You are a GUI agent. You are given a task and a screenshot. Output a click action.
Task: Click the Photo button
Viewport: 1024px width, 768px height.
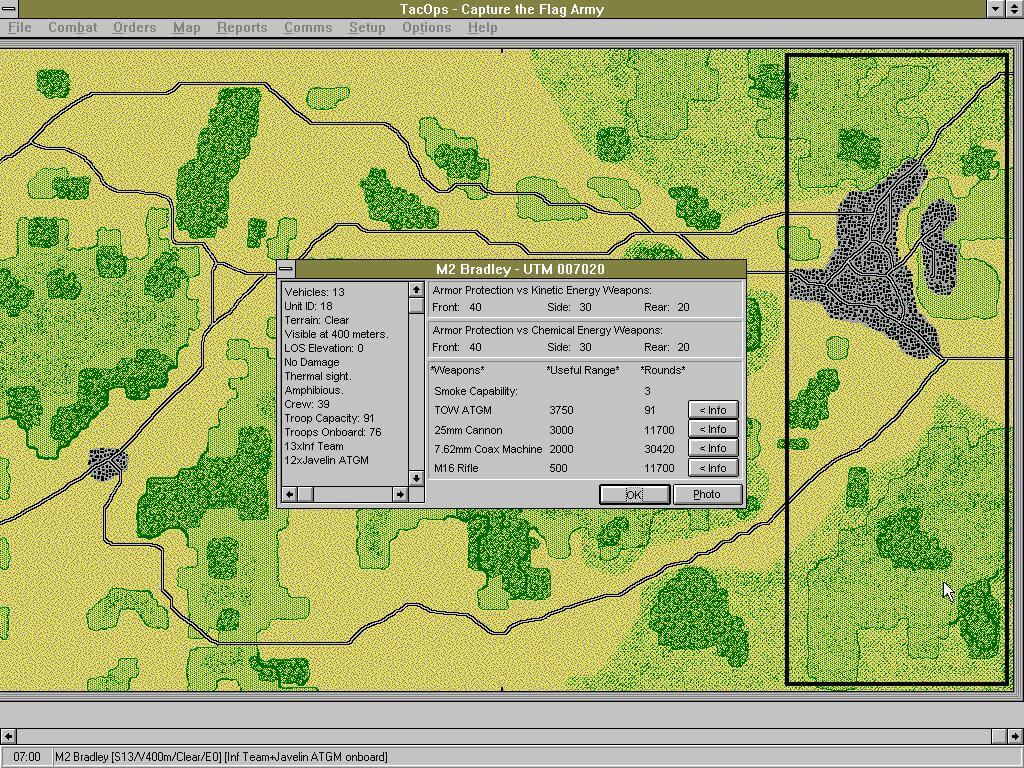(x=707, y=494)
